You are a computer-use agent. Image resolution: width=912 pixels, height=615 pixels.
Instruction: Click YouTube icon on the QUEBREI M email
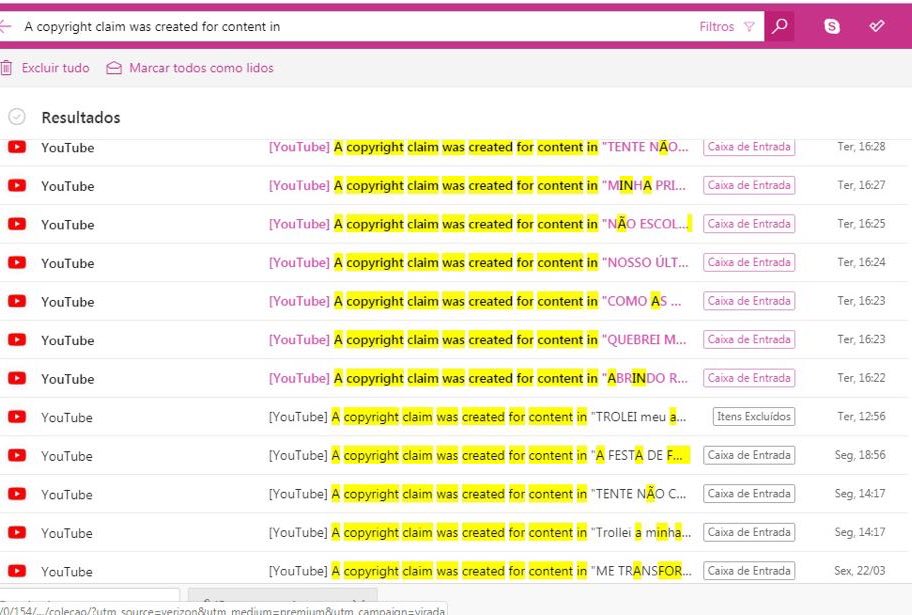tap(17, 339)
